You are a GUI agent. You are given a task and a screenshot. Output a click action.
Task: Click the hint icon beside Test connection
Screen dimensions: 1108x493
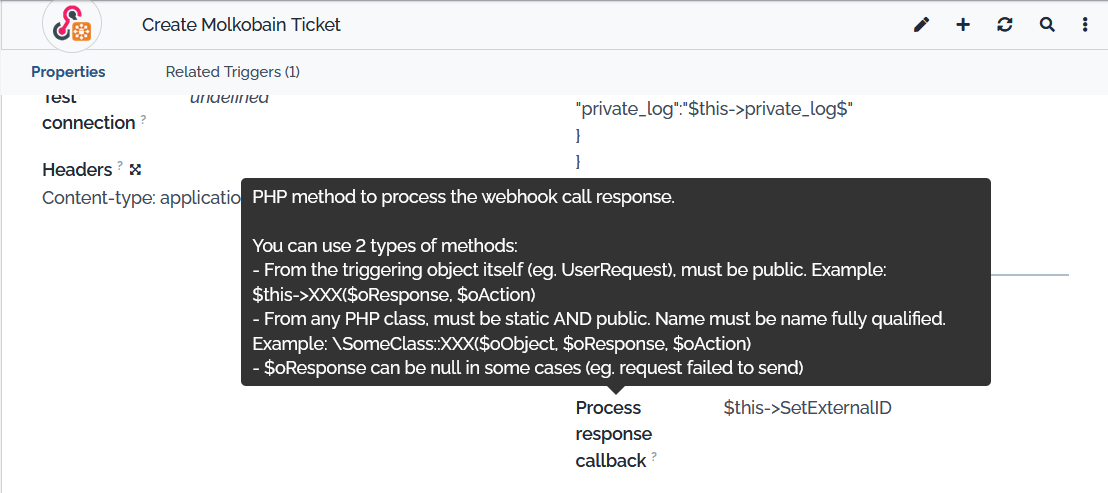pyautogui.click(x=143, y=119)
